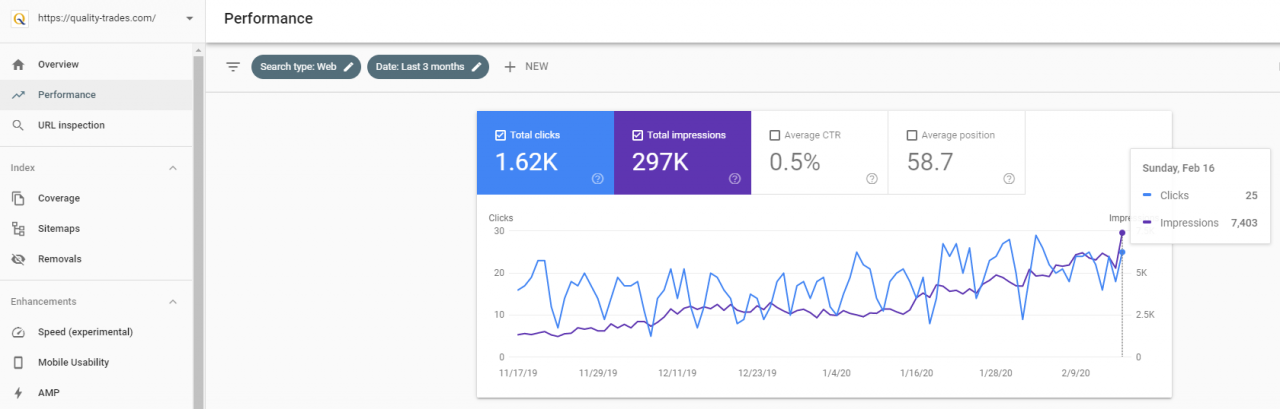
Task: Open the quality-trades.com property dropdown
Action: (190, 18)
